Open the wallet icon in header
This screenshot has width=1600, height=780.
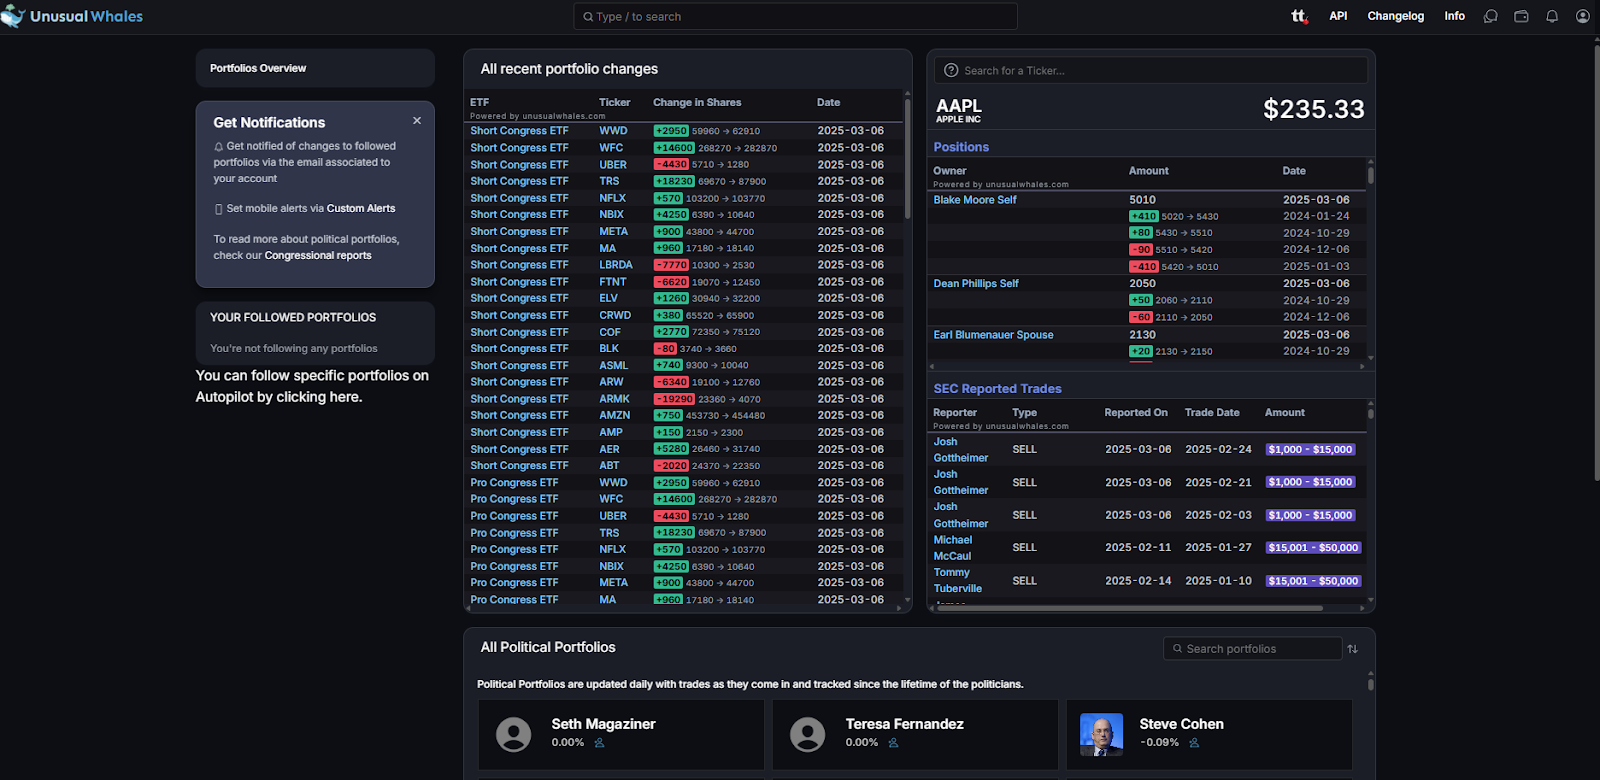click(x=1521, y=16)
